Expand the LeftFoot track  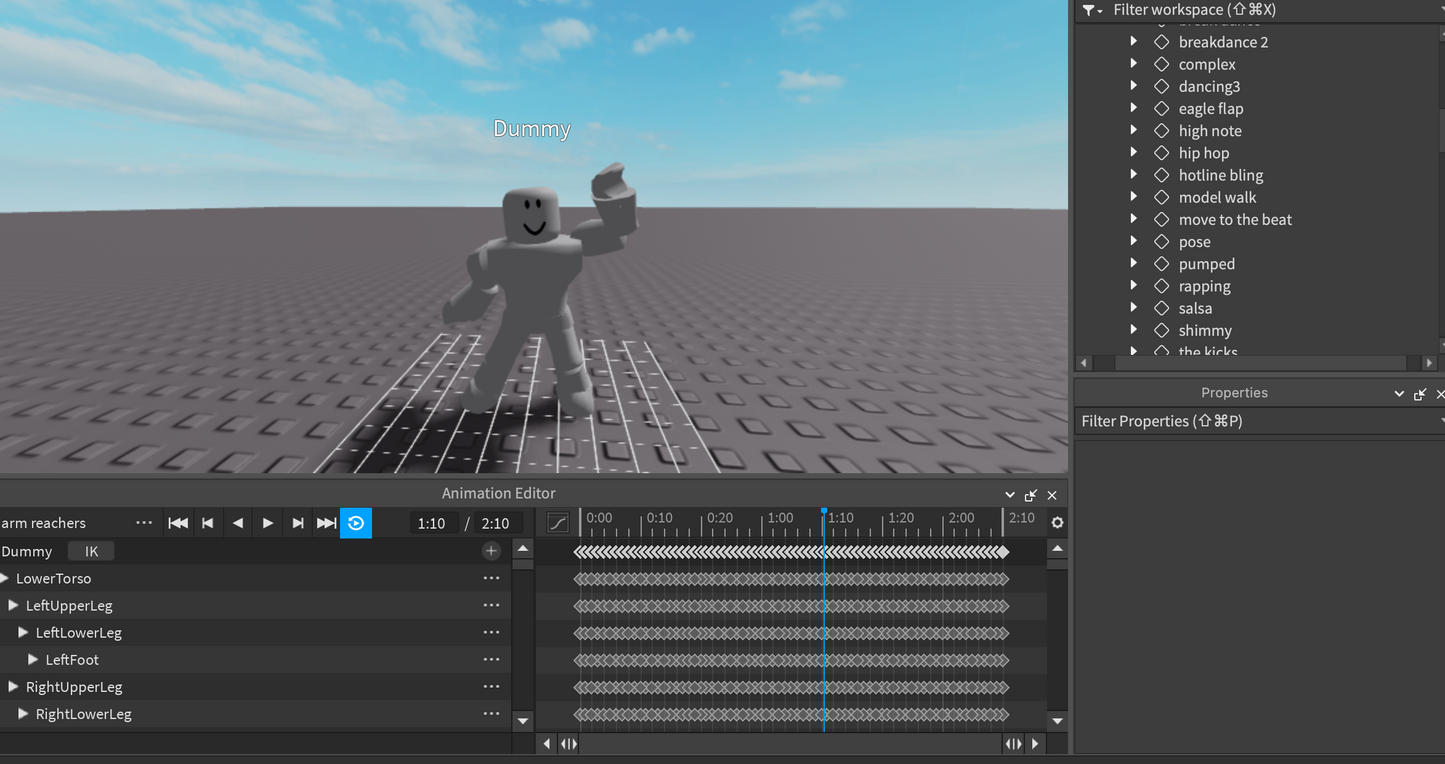click(x=33, y=659)
